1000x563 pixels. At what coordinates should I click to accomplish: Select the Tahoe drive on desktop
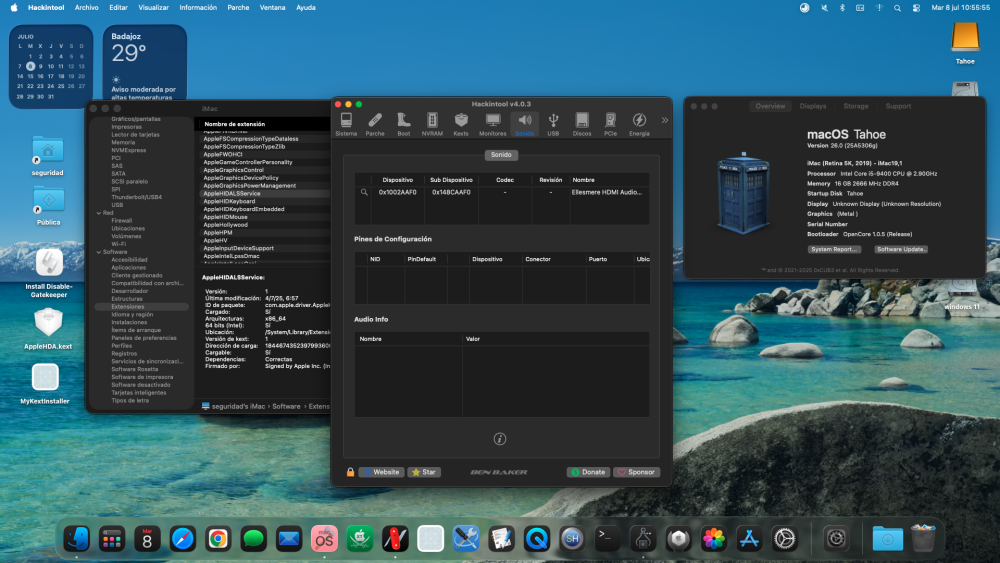[x=965, y=43]
